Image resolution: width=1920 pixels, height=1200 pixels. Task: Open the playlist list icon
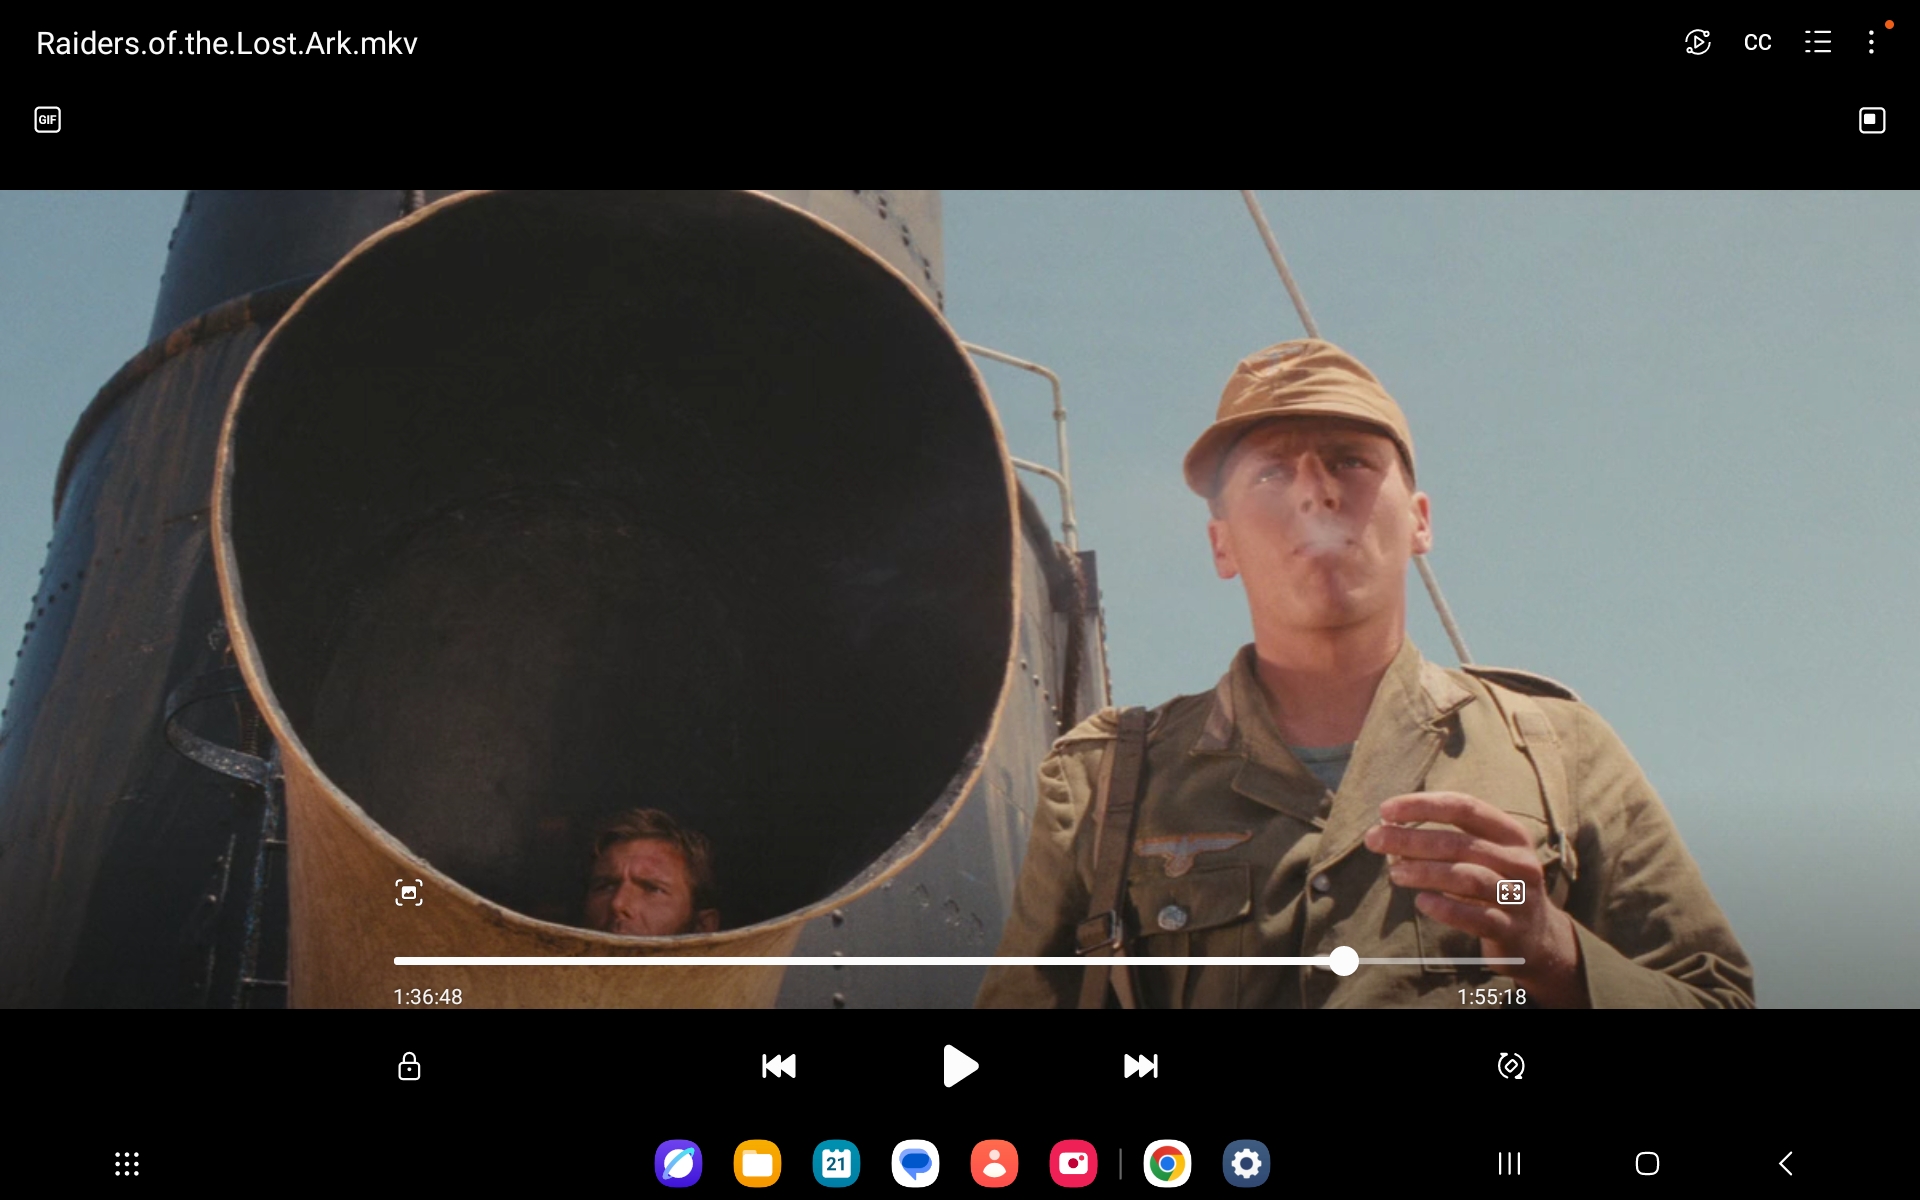pos(1818,42)
